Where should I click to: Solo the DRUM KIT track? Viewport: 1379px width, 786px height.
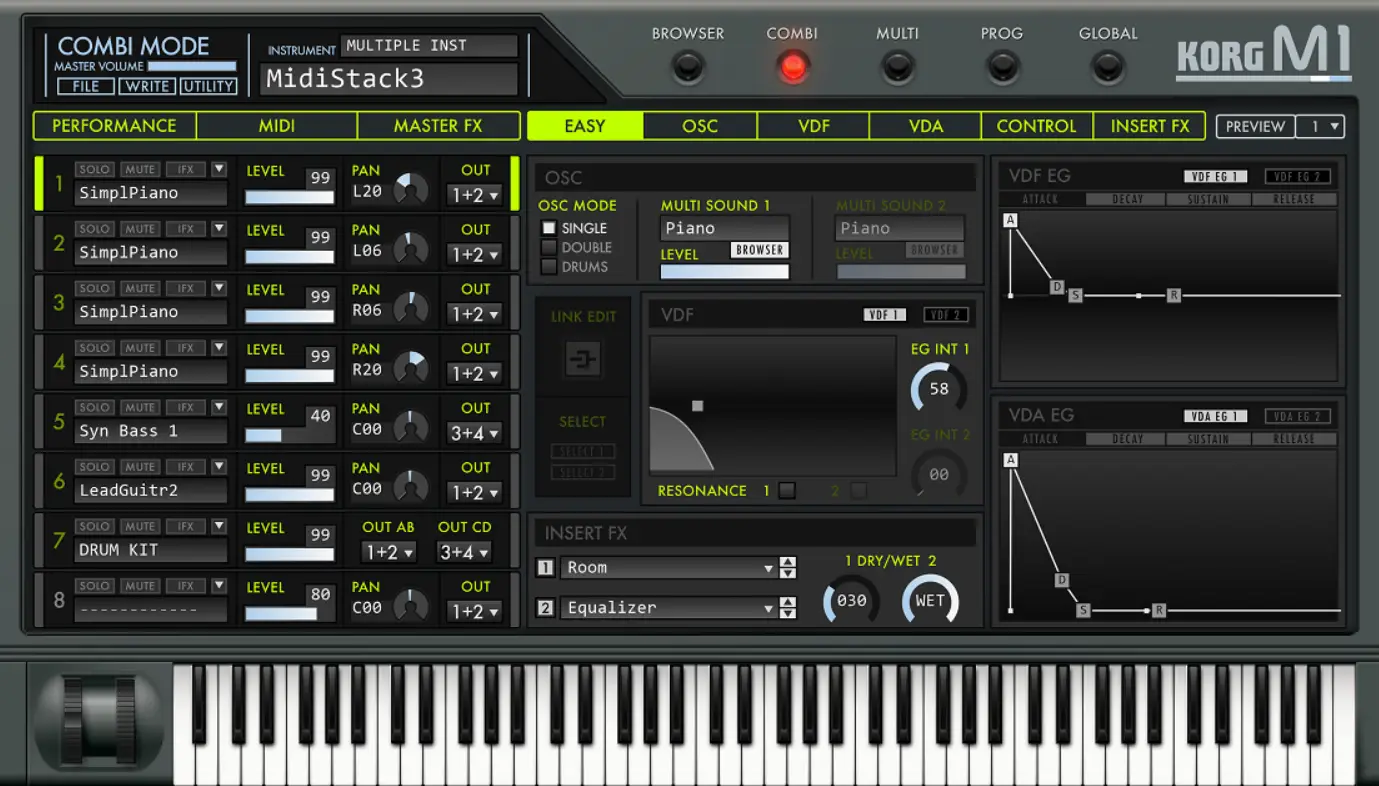(x=94, y=525)
